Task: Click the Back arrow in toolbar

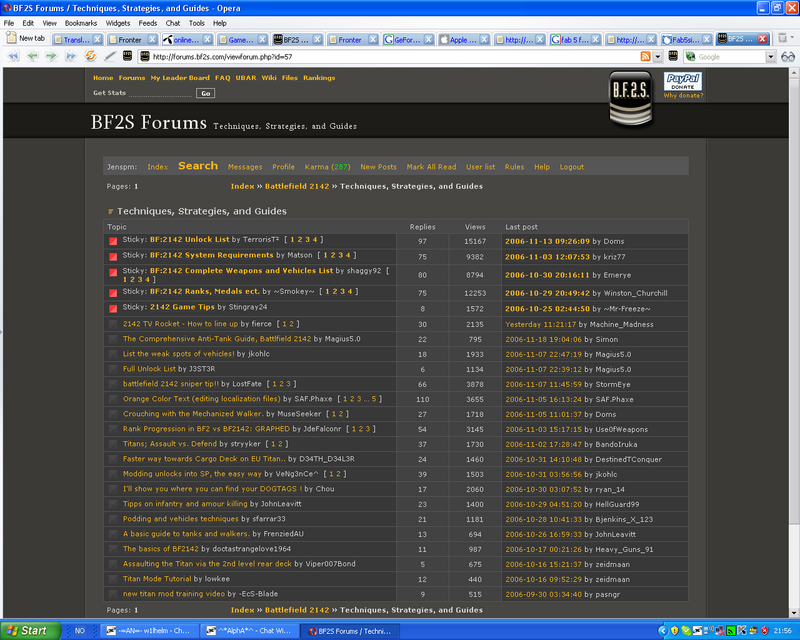Action: [x=33, y=56]
